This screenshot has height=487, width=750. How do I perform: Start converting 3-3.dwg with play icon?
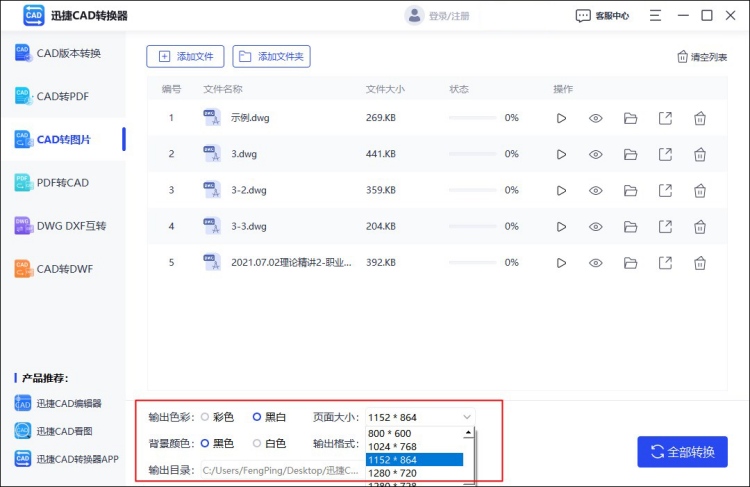tap(561, 227)
